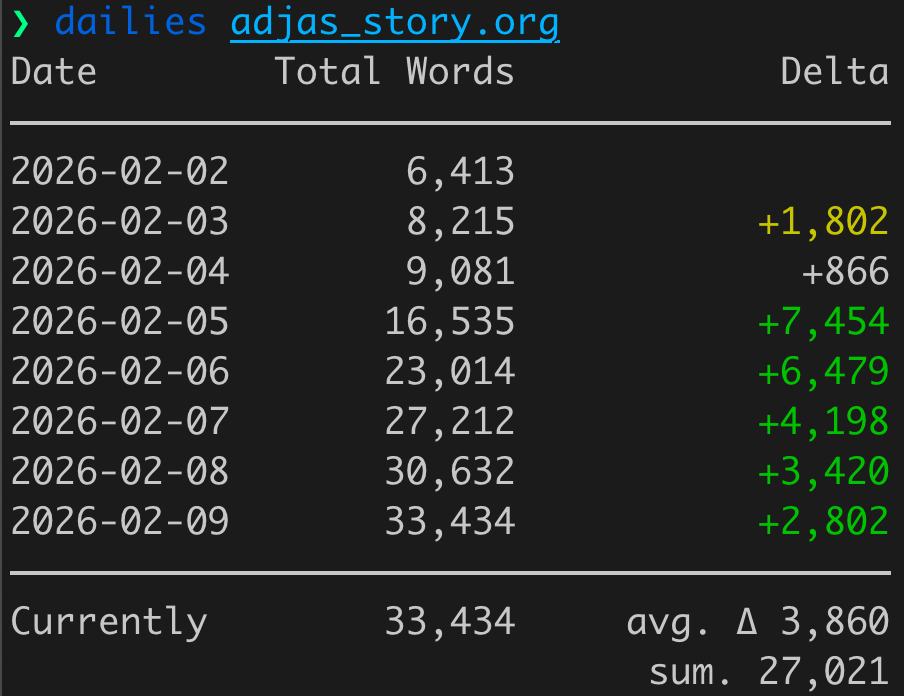The height and width of the screenshot is (696, 904).
Task: Click the Total Words column header
Action: (394, 72)
